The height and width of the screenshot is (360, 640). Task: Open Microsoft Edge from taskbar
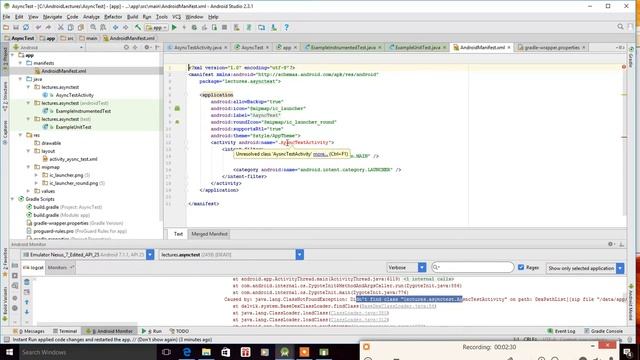point(187,352)
